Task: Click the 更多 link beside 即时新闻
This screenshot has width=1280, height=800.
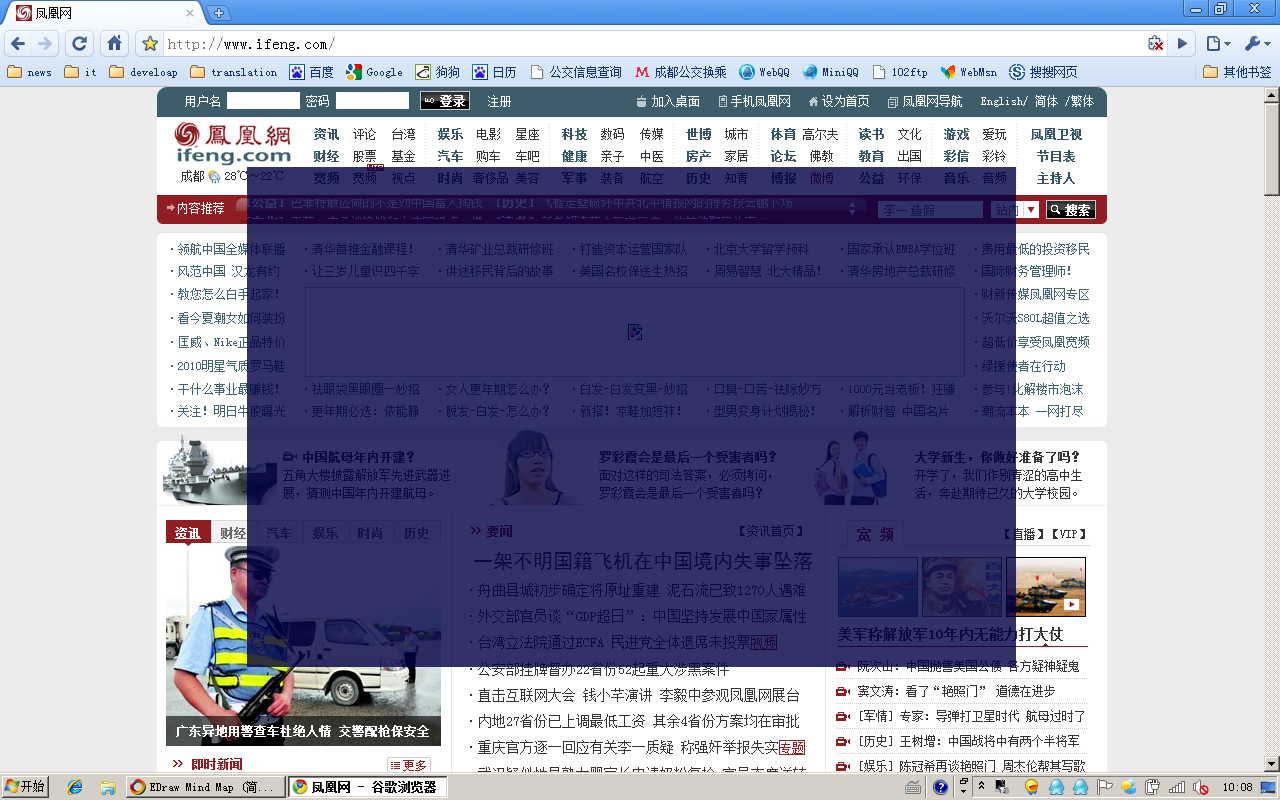Action: coord(409,765)
